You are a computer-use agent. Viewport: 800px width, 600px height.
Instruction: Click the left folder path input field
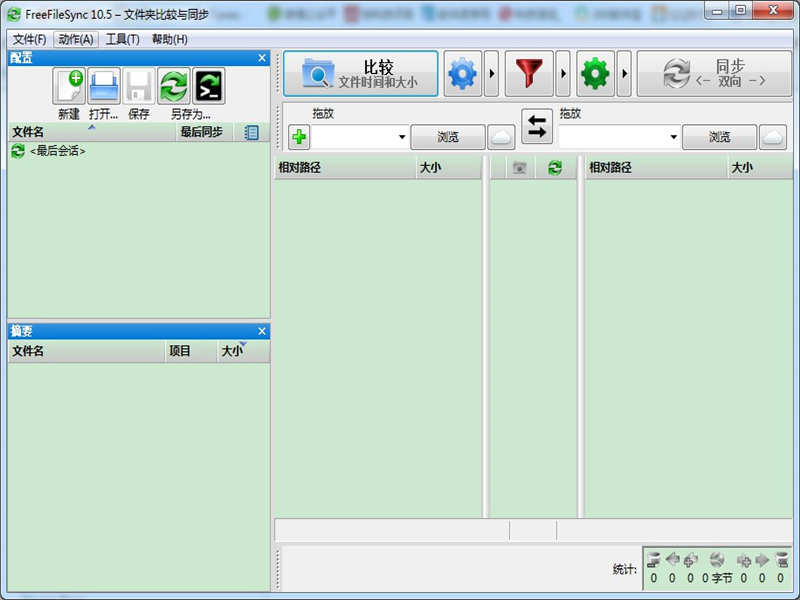pos(354,137)
